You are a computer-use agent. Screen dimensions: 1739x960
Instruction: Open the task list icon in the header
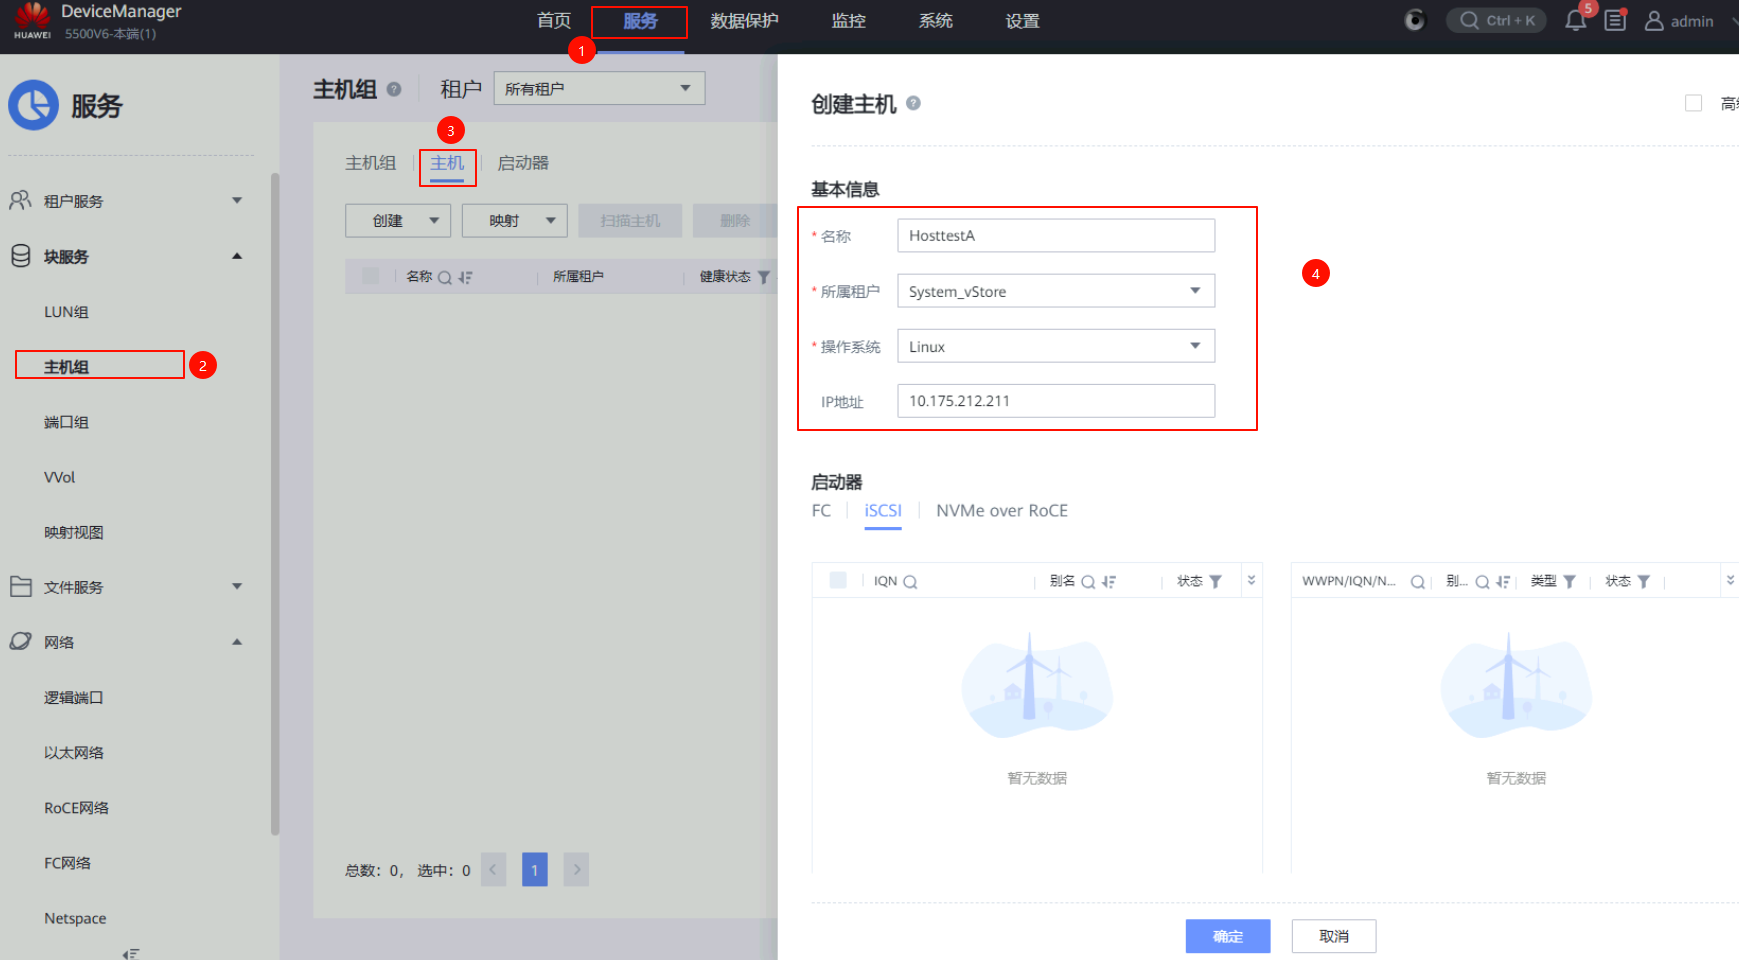[x=1615, y=21]
